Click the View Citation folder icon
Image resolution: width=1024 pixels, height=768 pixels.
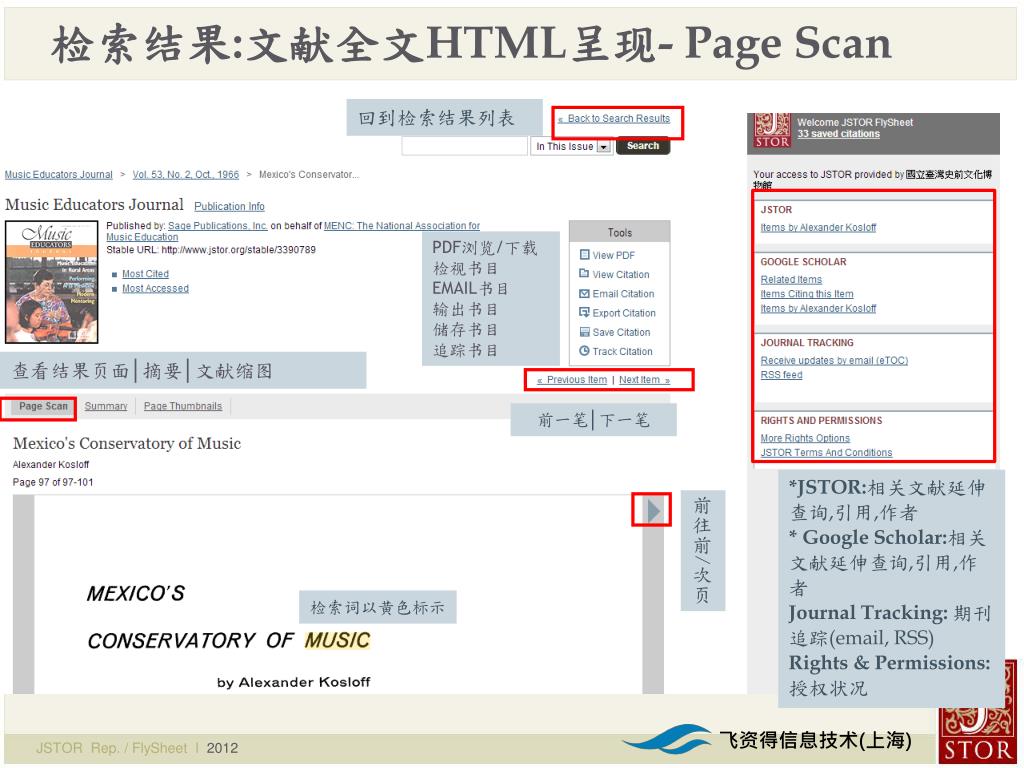coord(584,274)
